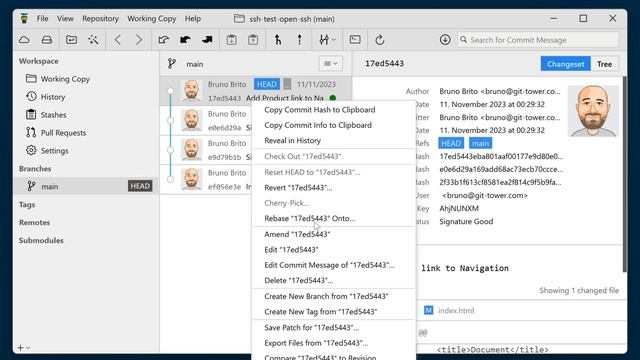Choose Save Patch for "17ed5443"
This screenshot has width=640, height=360.
(x=334, y=328)
